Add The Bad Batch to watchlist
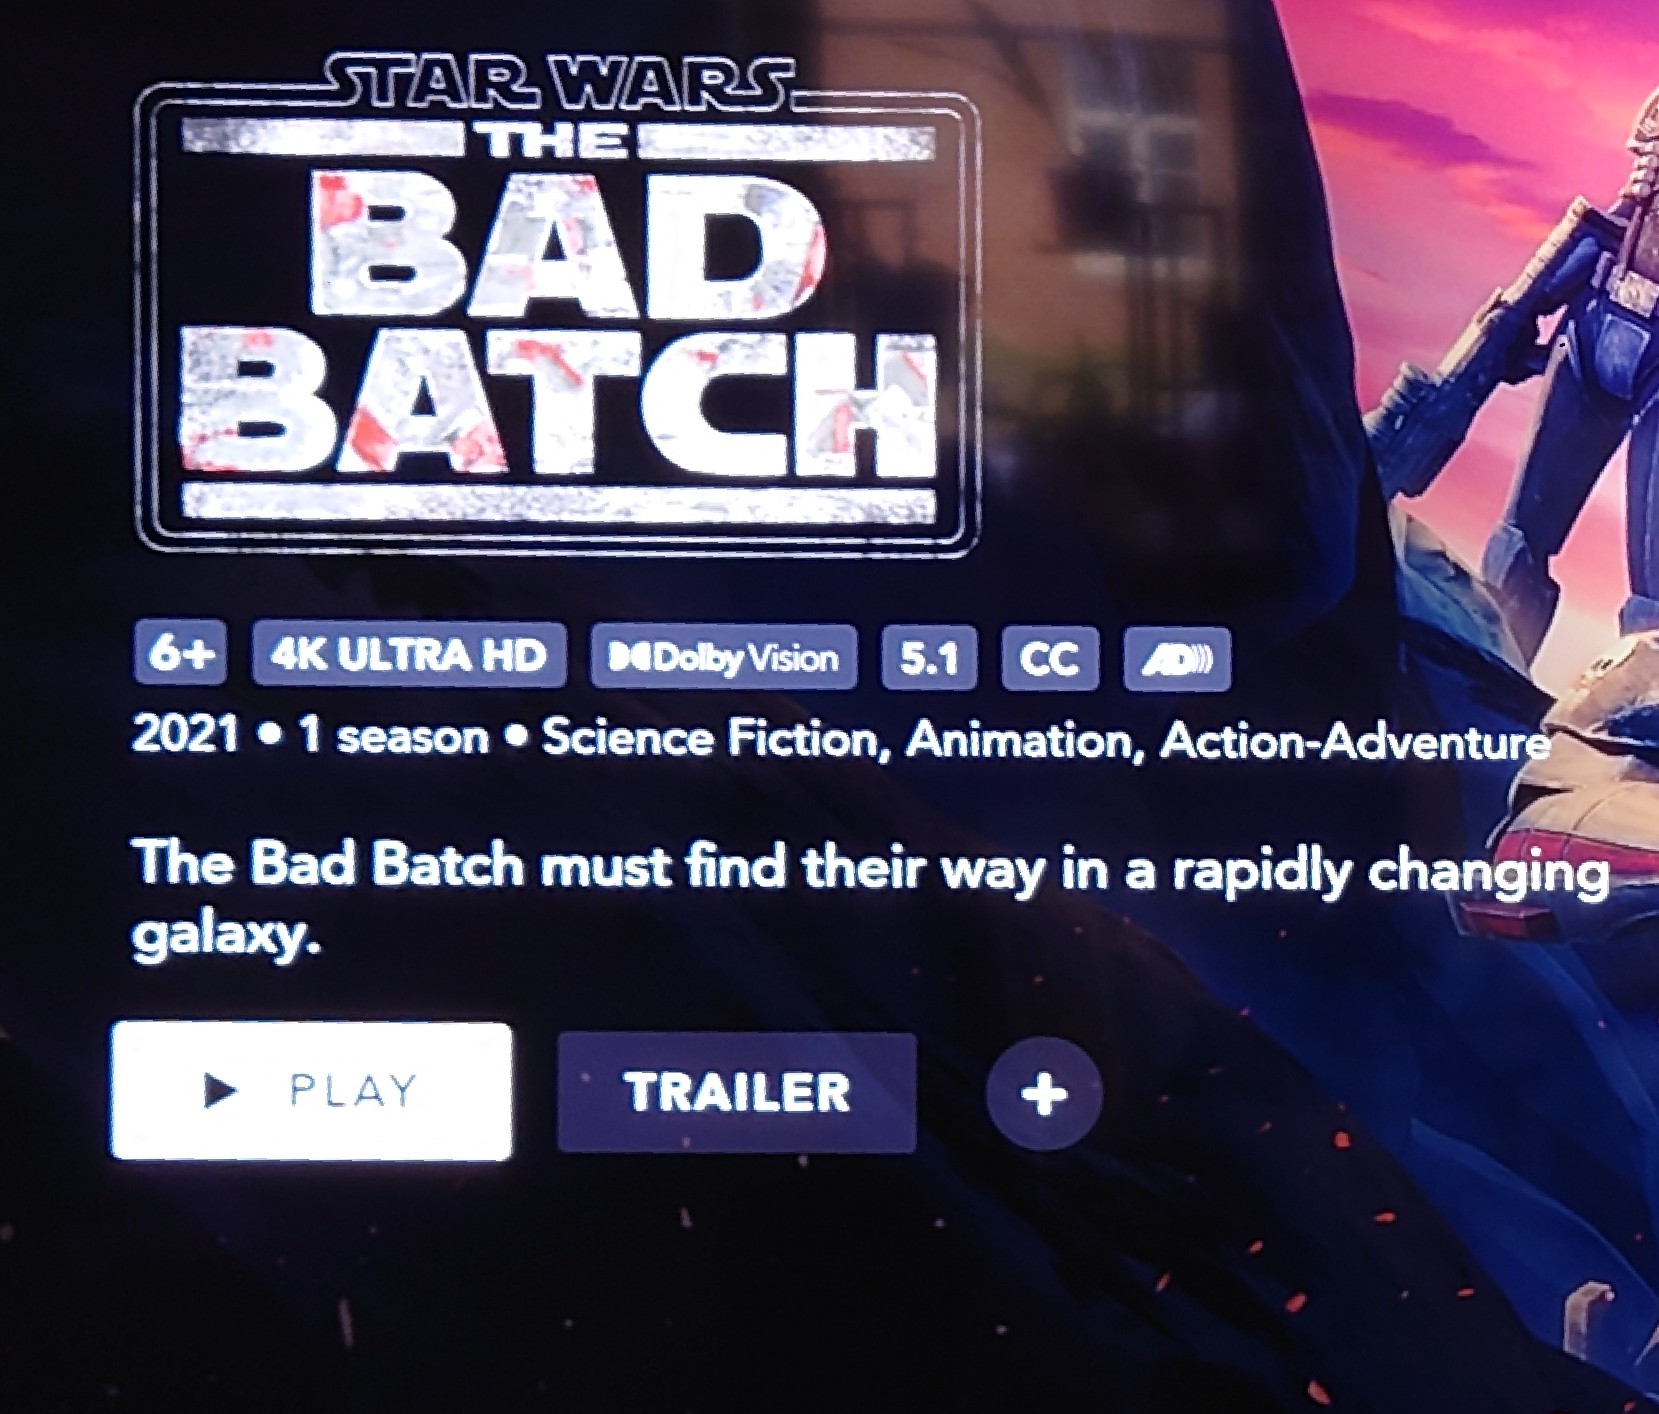The height and width of the screenshot is (1414, 1659). pyautogui.click(x=1044, y=1094)
